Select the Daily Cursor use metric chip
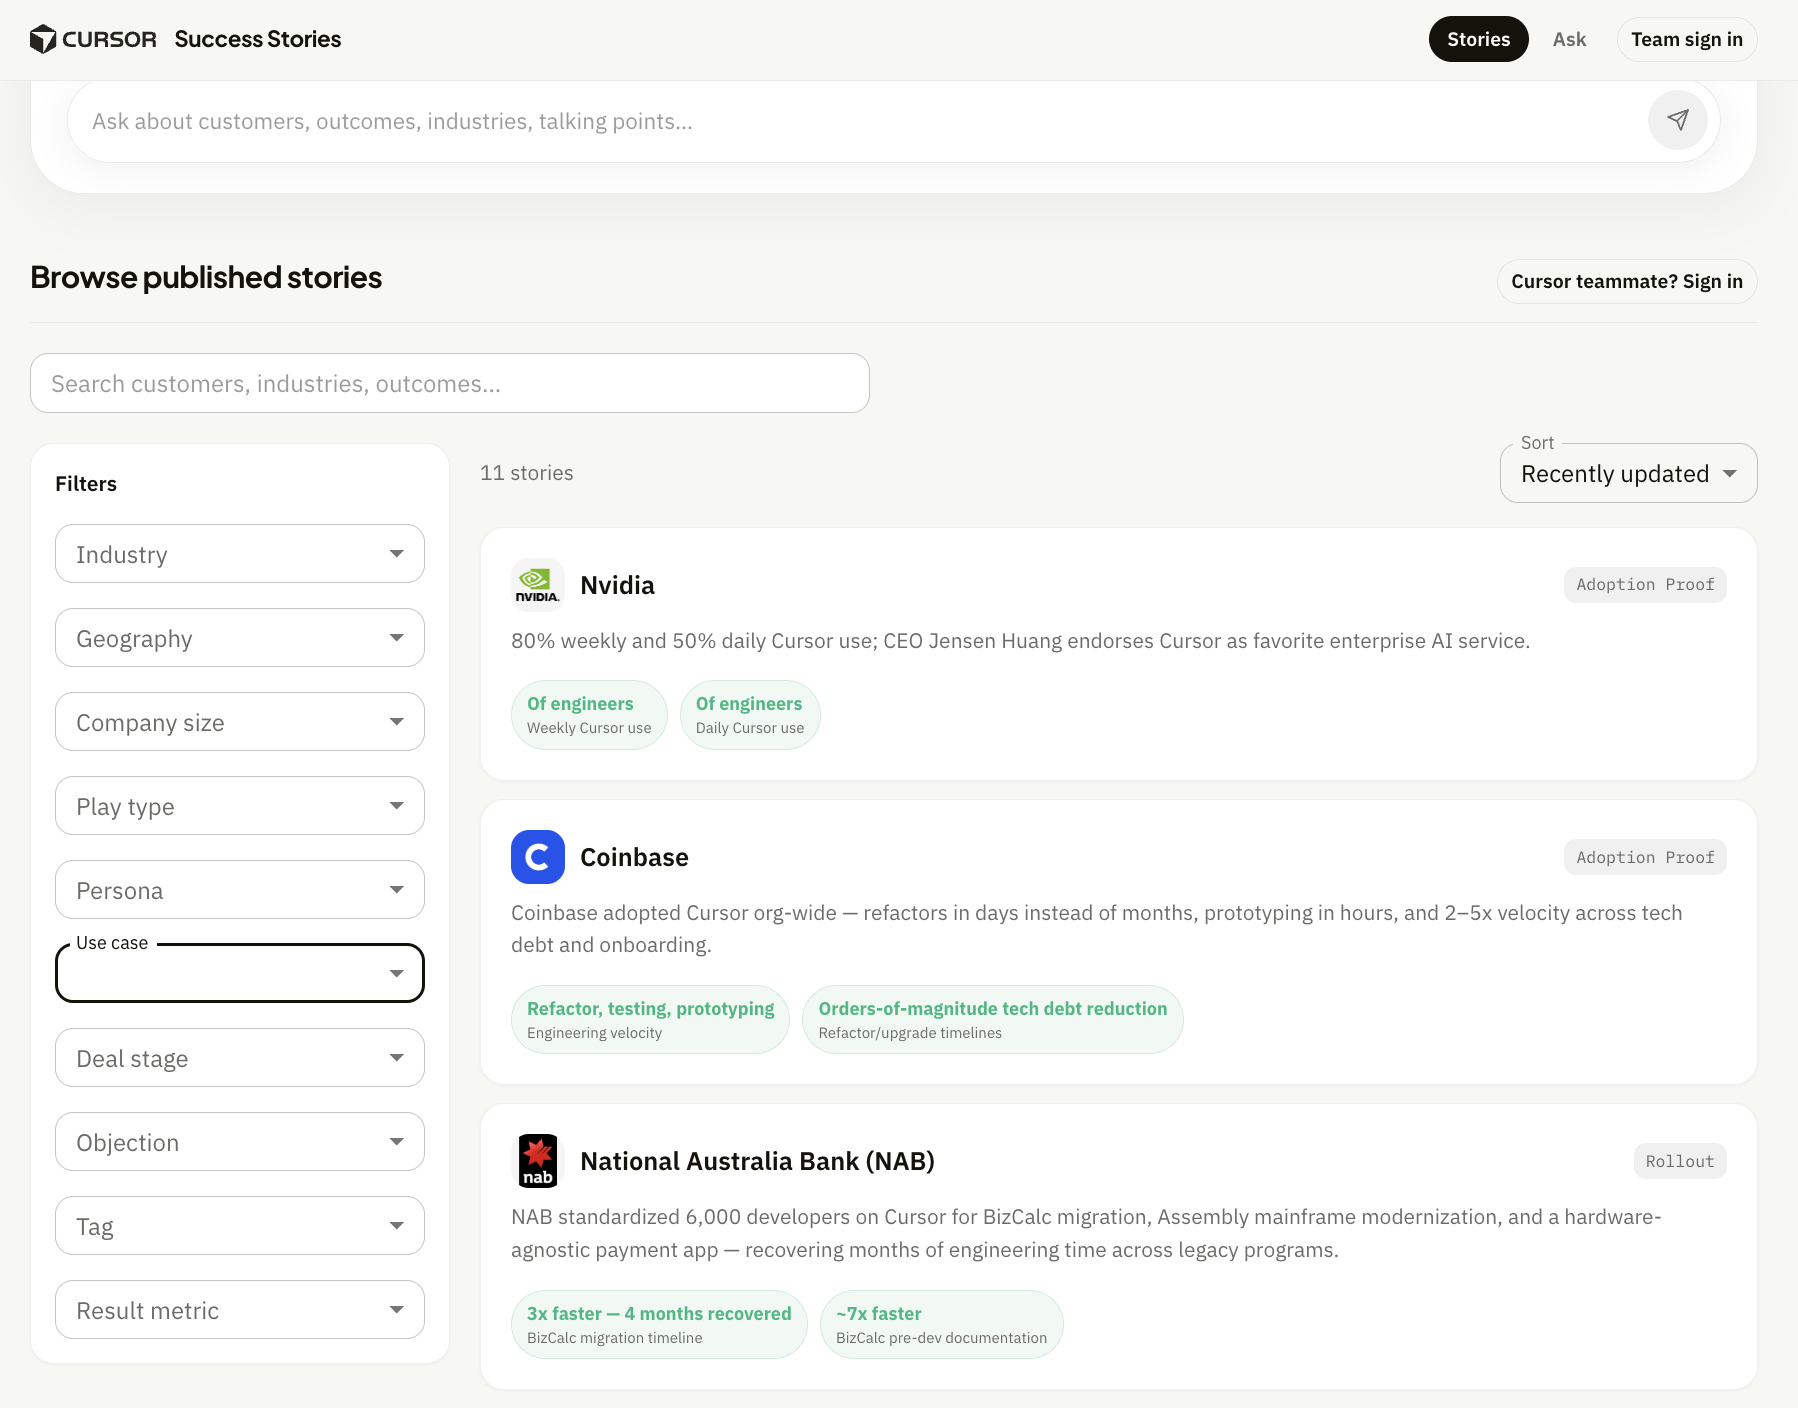 click(x=750, y=715)
